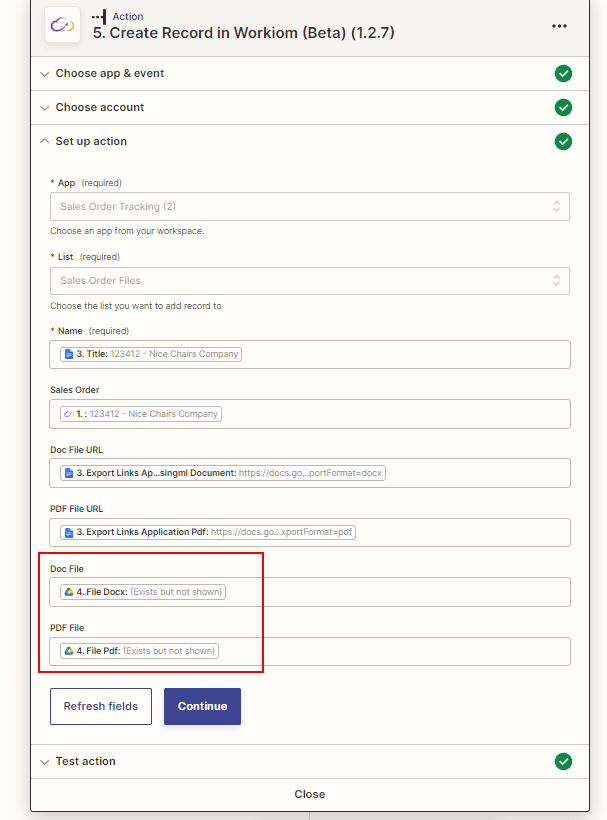
Task: Click the Continue button
Action: [x=202, y=707]
